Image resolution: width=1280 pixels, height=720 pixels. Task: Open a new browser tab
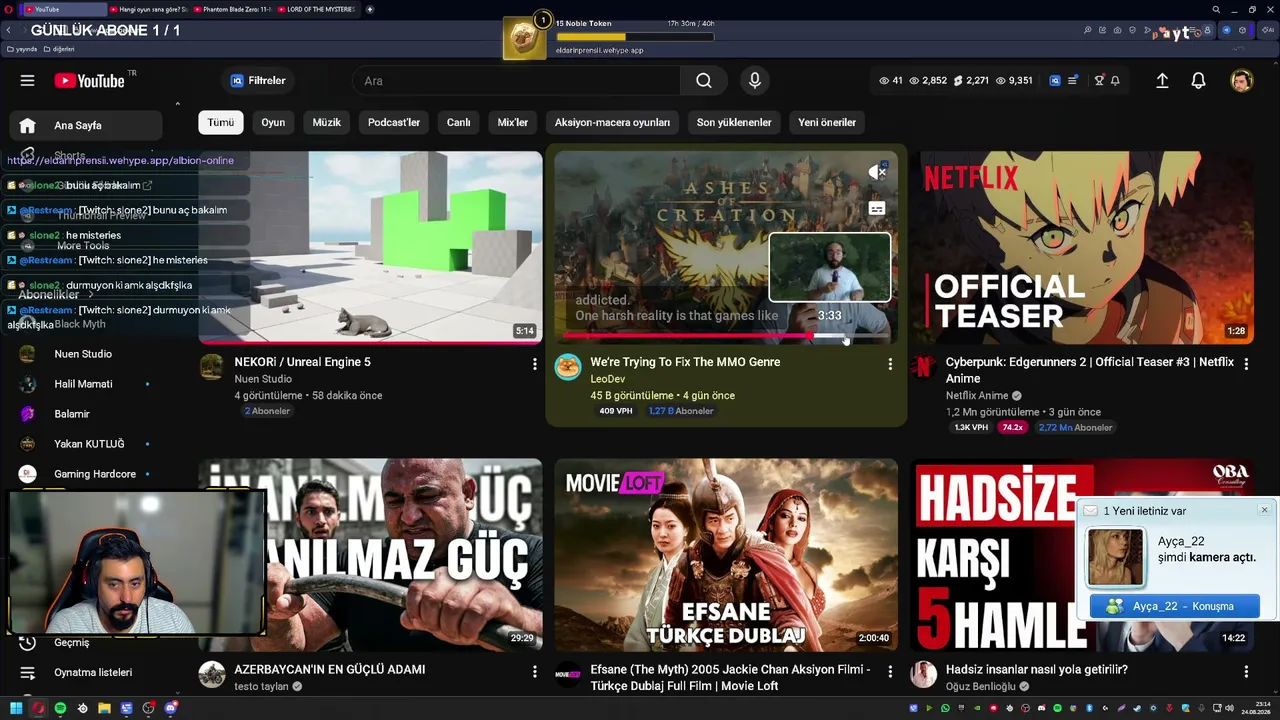(370, 9)
